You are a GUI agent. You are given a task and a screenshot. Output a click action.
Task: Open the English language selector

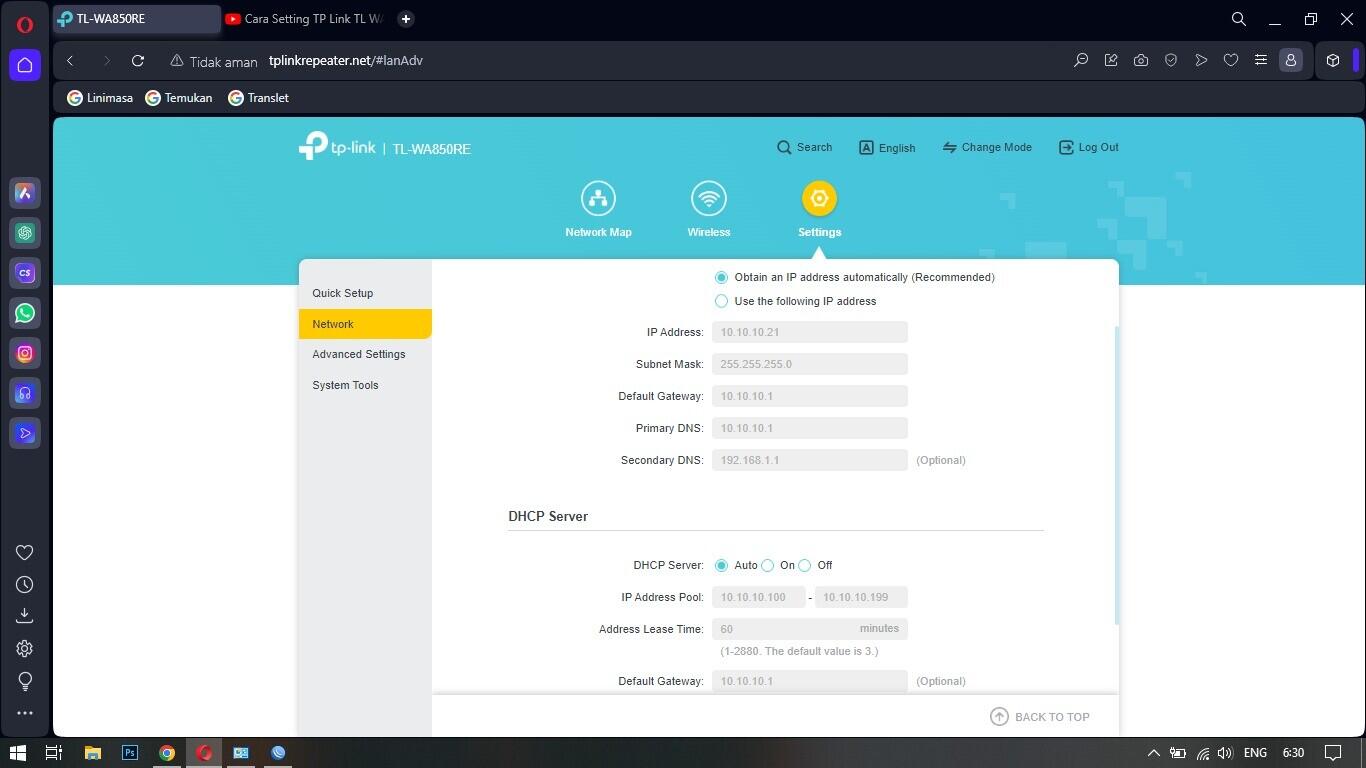click(x=887, y=147)
